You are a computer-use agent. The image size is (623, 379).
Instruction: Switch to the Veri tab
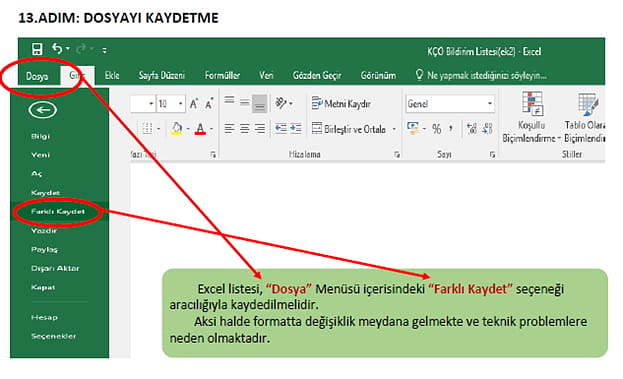pos(266,75)
